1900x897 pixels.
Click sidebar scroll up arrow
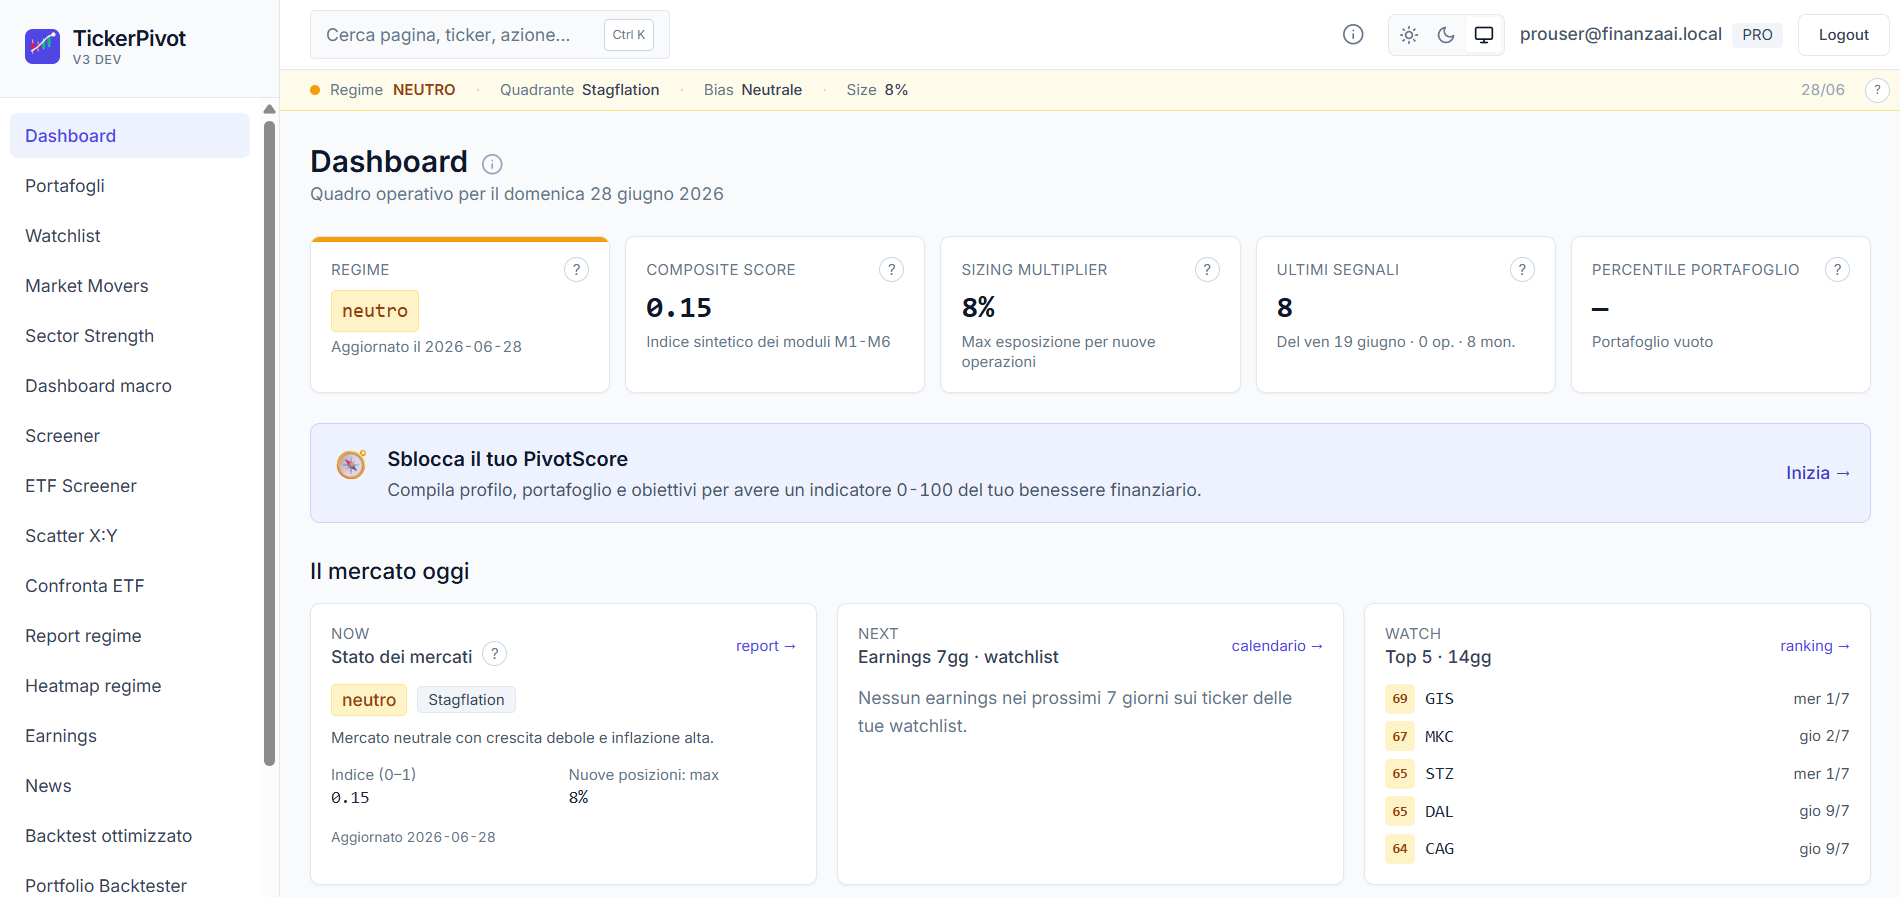click(269, 109)
